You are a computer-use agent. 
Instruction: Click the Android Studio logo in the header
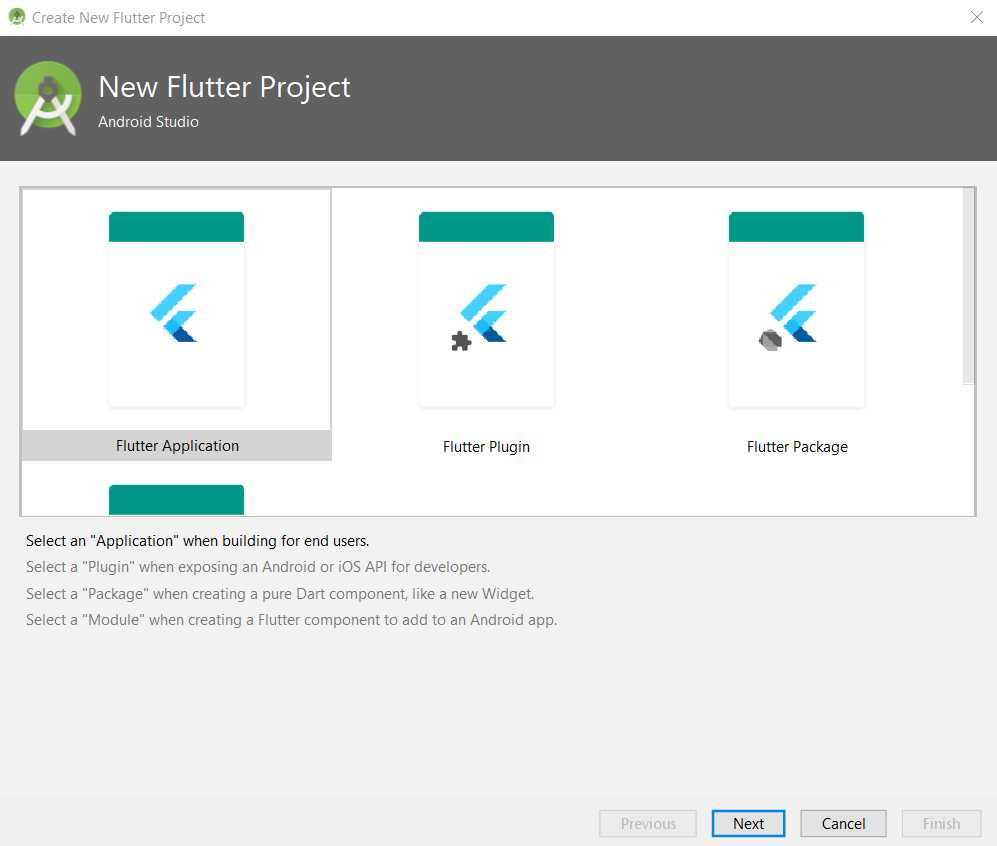48,97
